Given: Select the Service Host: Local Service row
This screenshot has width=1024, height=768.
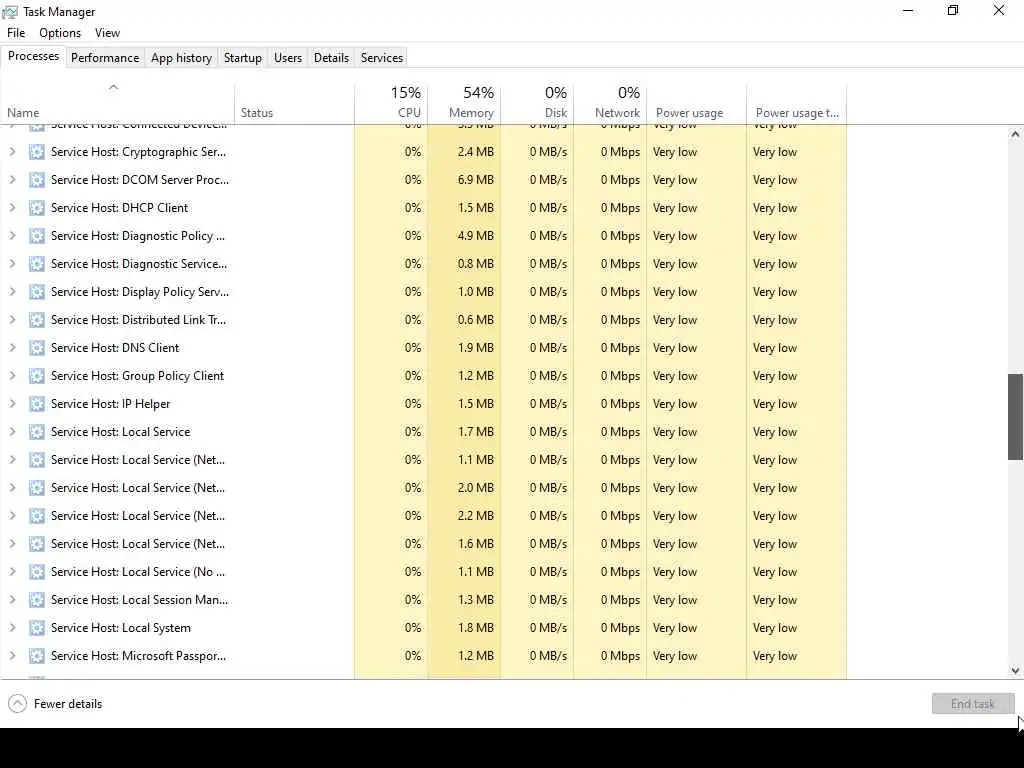Looking at the screenshot, I should [423, 432].
